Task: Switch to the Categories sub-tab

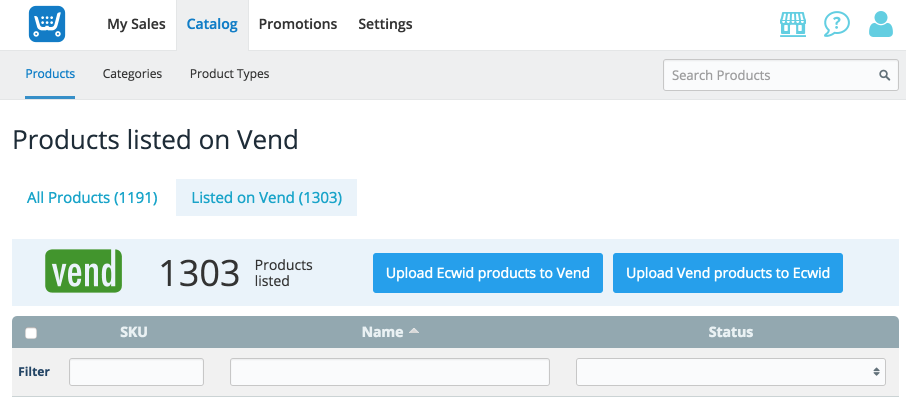Action: coord(132,74)
